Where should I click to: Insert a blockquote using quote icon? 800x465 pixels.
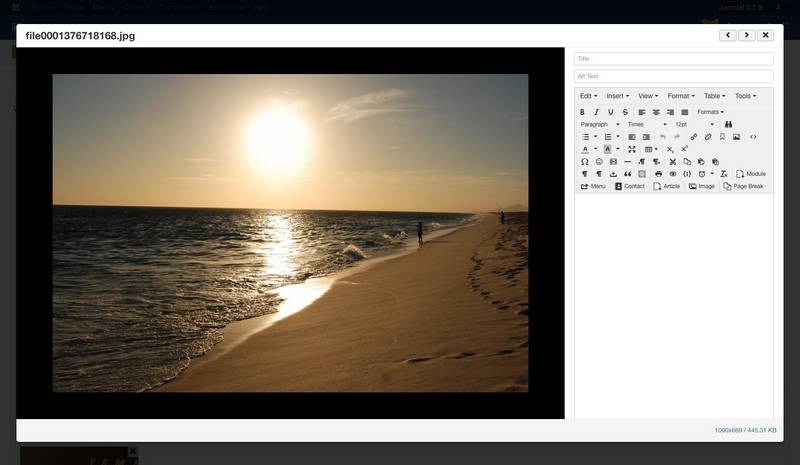pos(627,174)
